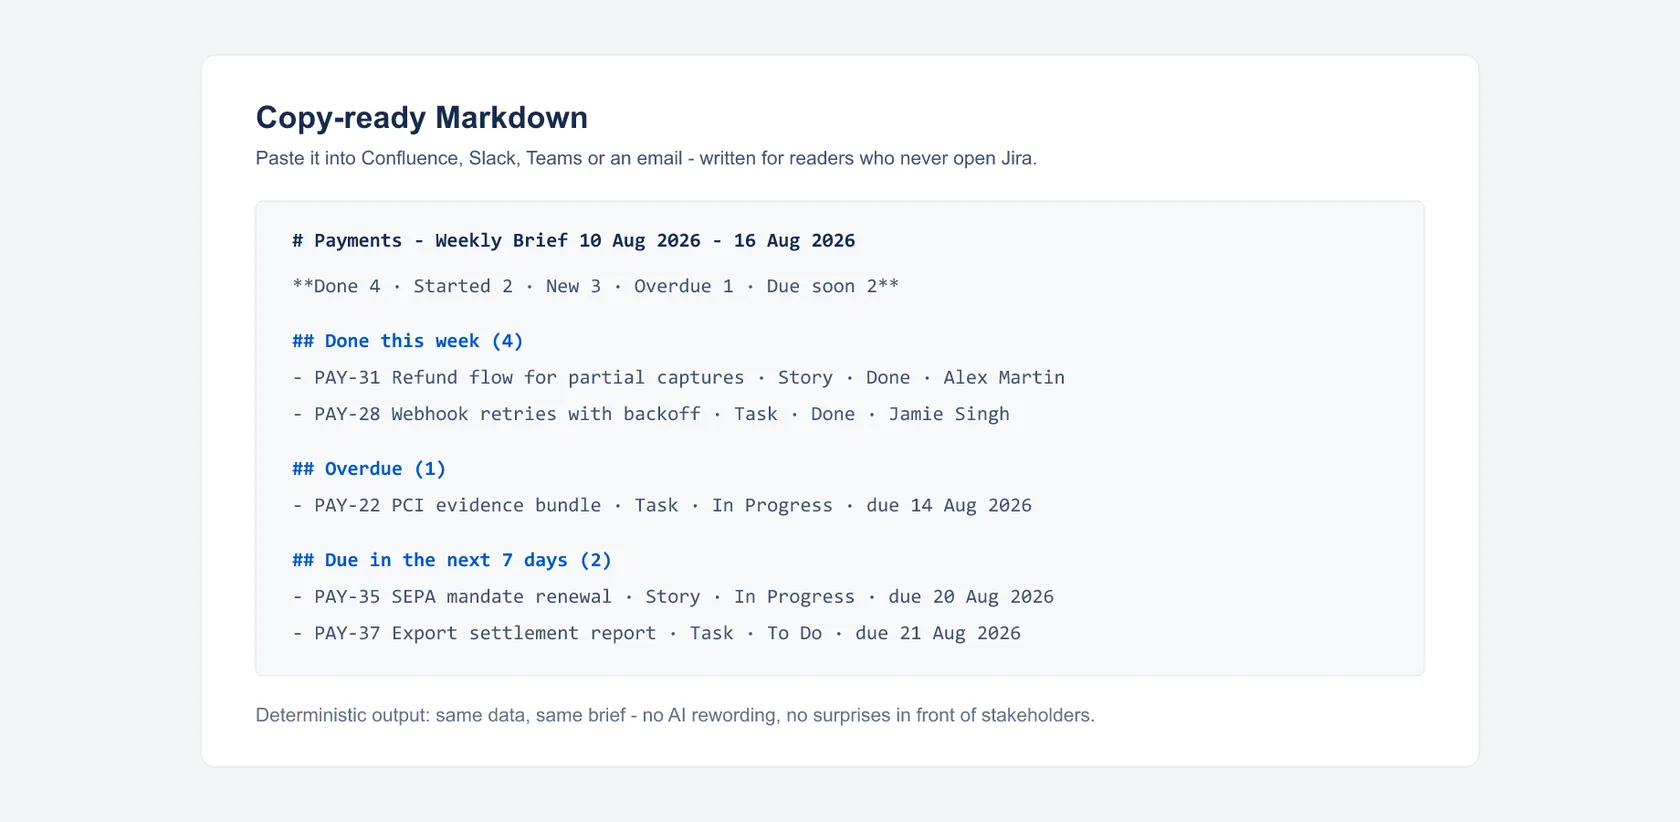
Task: Click the Copy-ready Markdown heading
Action: coord(421,118)
